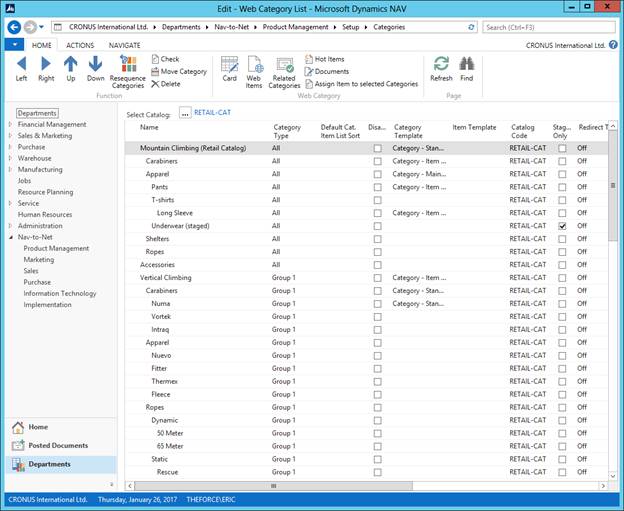This screenshot has height=511, width=624.
Task: Click the Right arrow function icon
Action: [x=46, y=68]
